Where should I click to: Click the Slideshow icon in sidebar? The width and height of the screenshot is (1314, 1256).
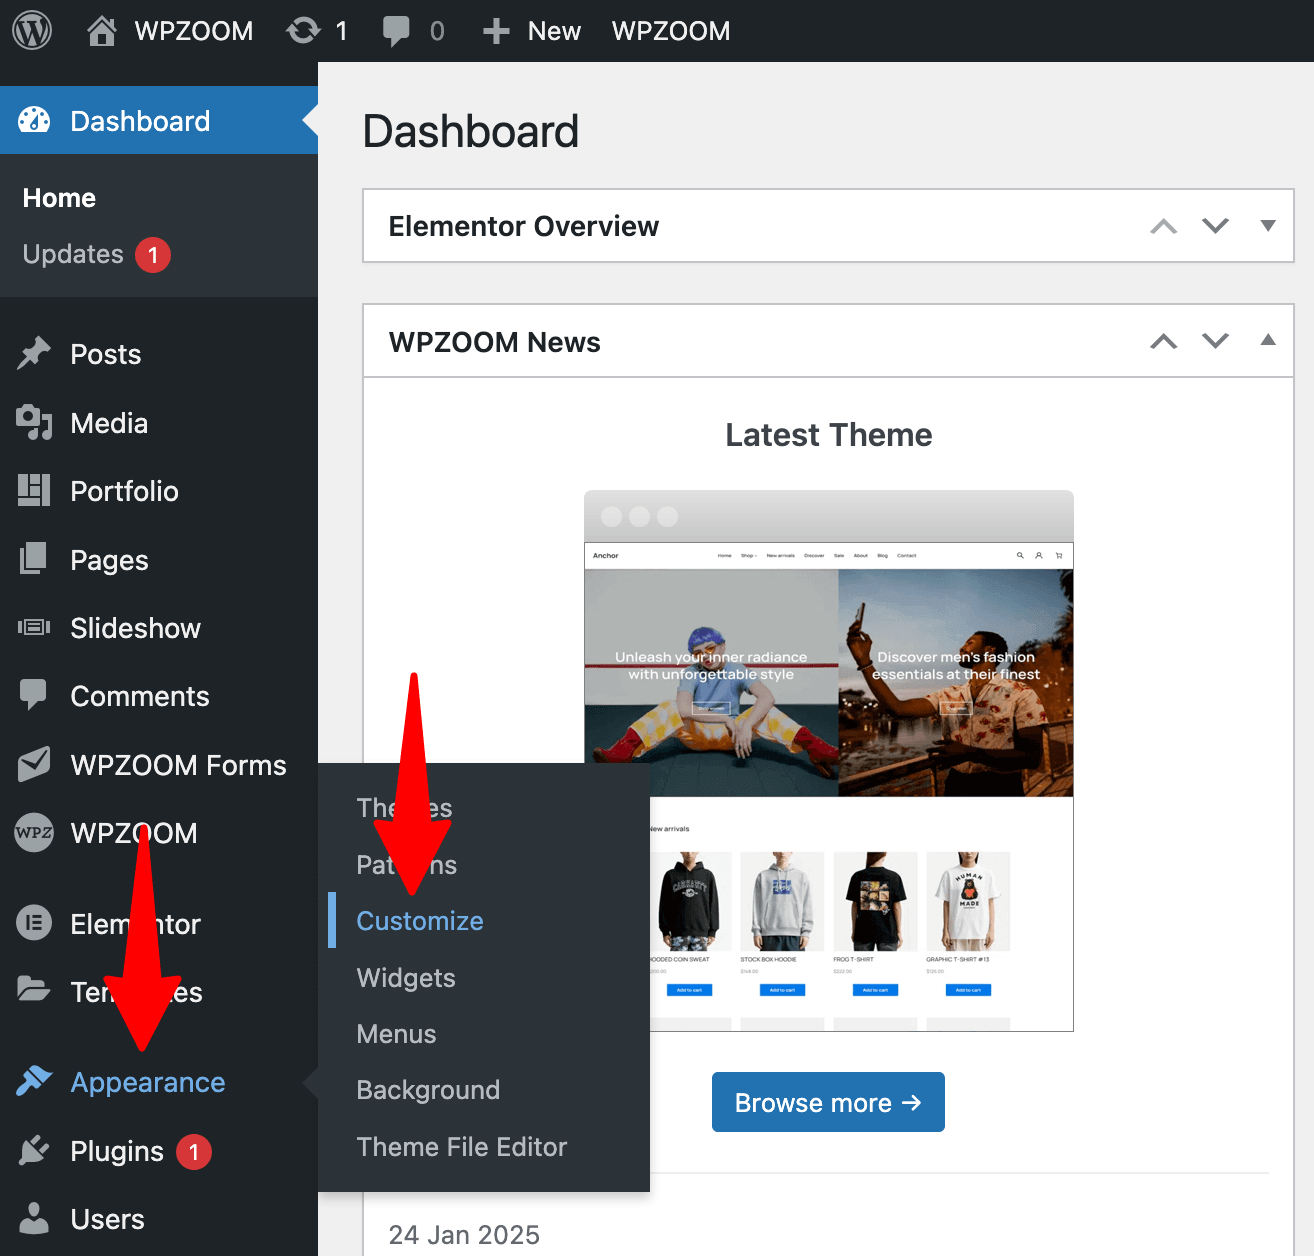pos(34,627)
